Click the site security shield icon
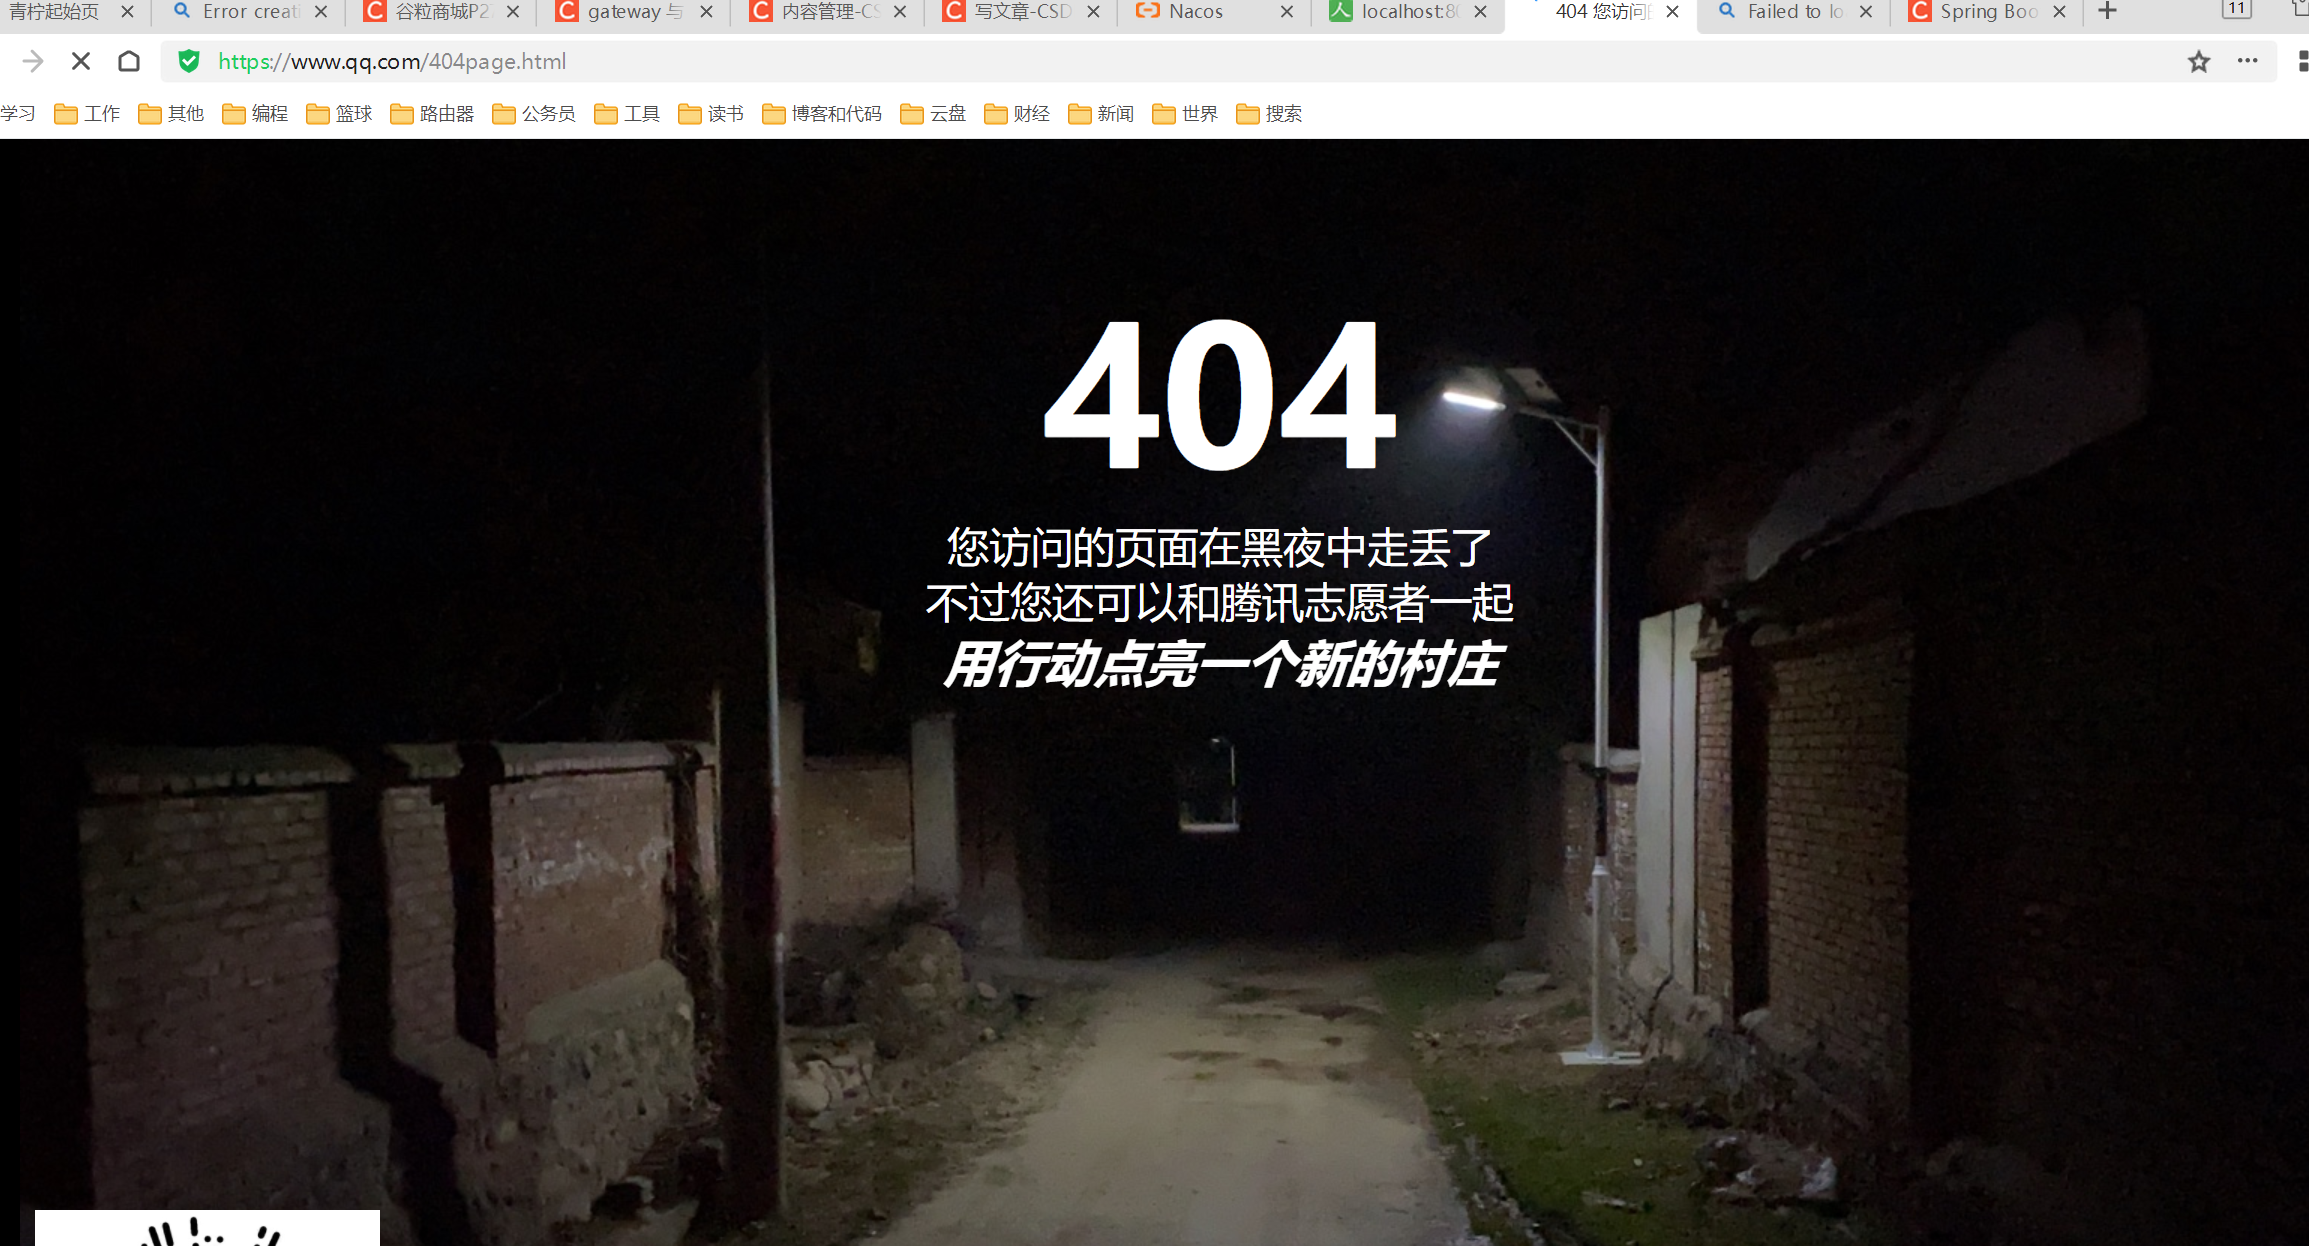This screenshot has height=1246, width=2309. tap(189, 61)
